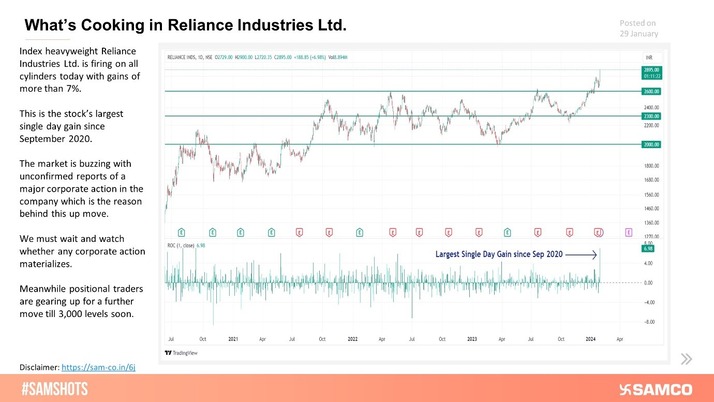The height and width of the screenshot is (402, 714).
Task: Click the 1360.00 value on the price axis
Action: point(651,223)
